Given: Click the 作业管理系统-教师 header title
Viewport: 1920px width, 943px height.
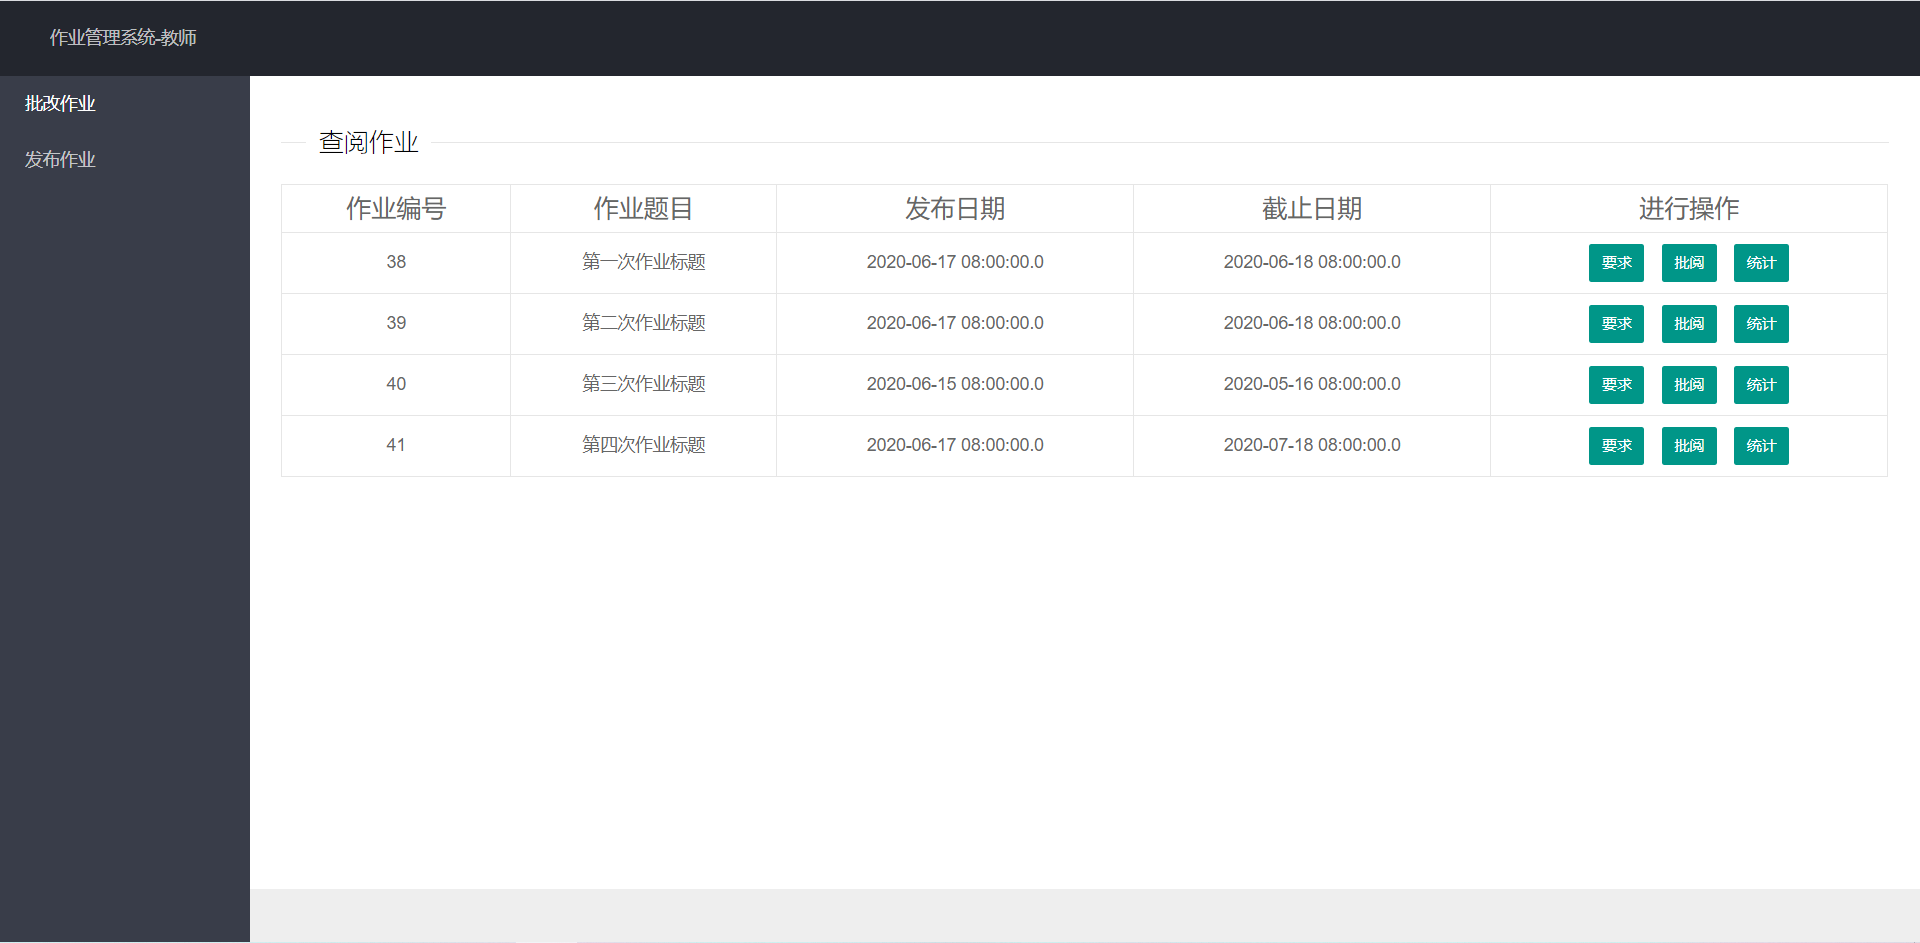Looking at the screenshot, I should point(123,38).
